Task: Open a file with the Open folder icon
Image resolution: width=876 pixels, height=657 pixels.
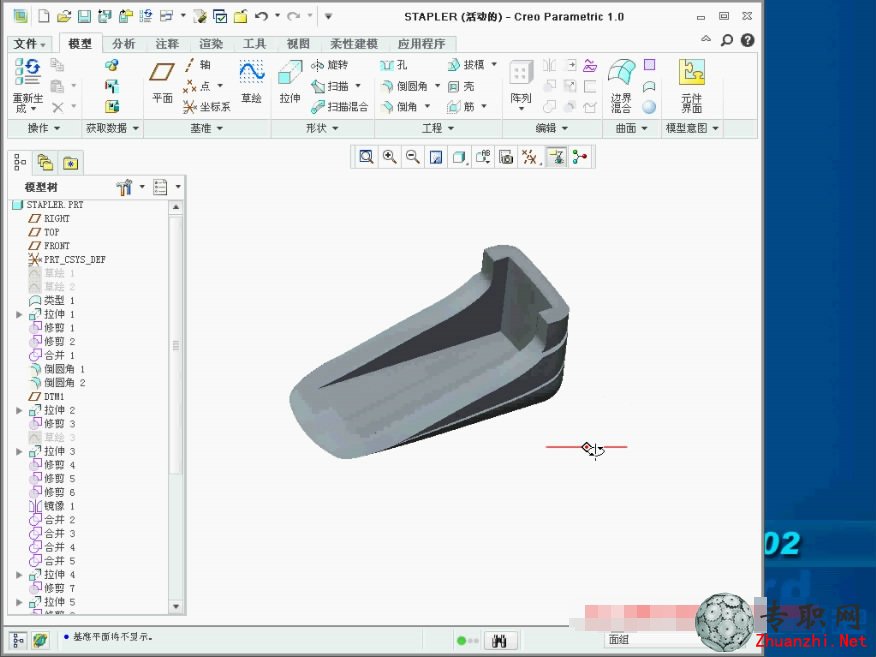Action: [x=64, y=17]
